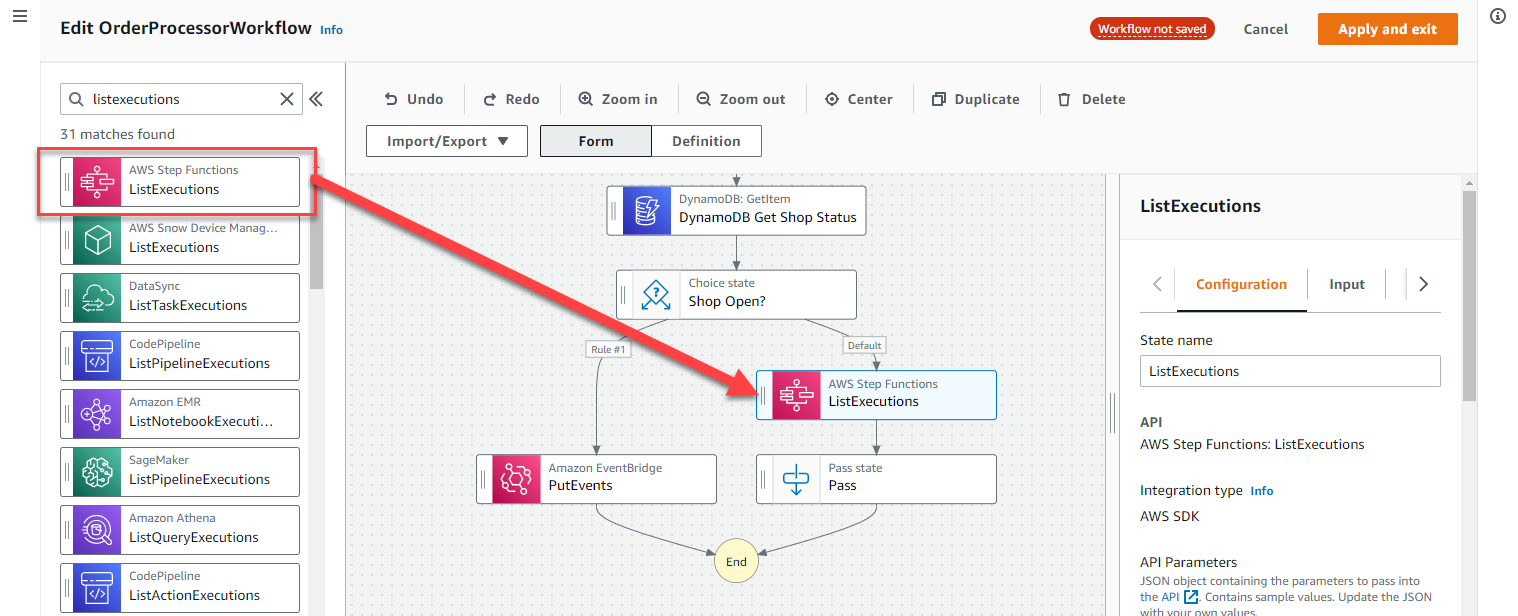
Task: Select CodePipeline ListPipelineExecutions icon
Action: pos(96,356)
